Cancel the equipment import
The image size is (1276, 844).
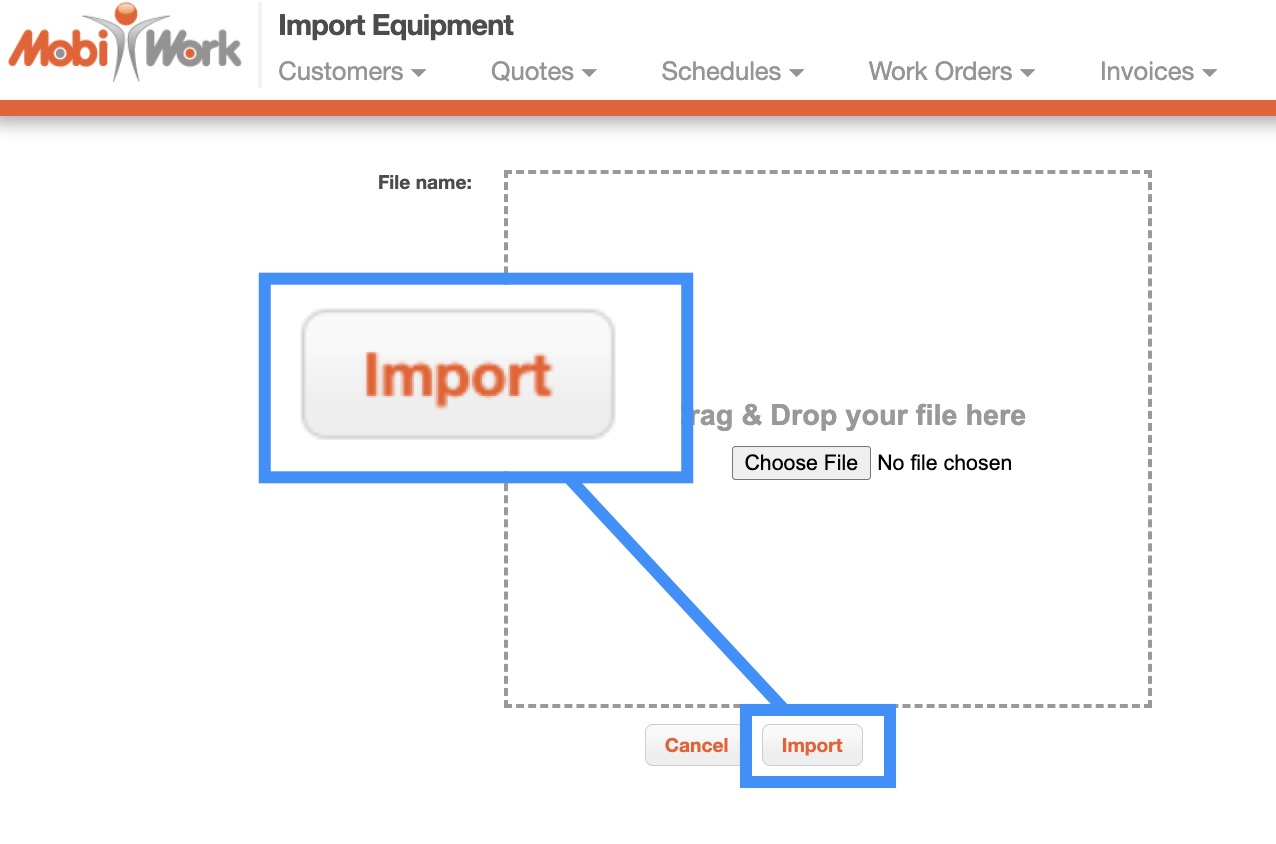[x=696, y=746]
